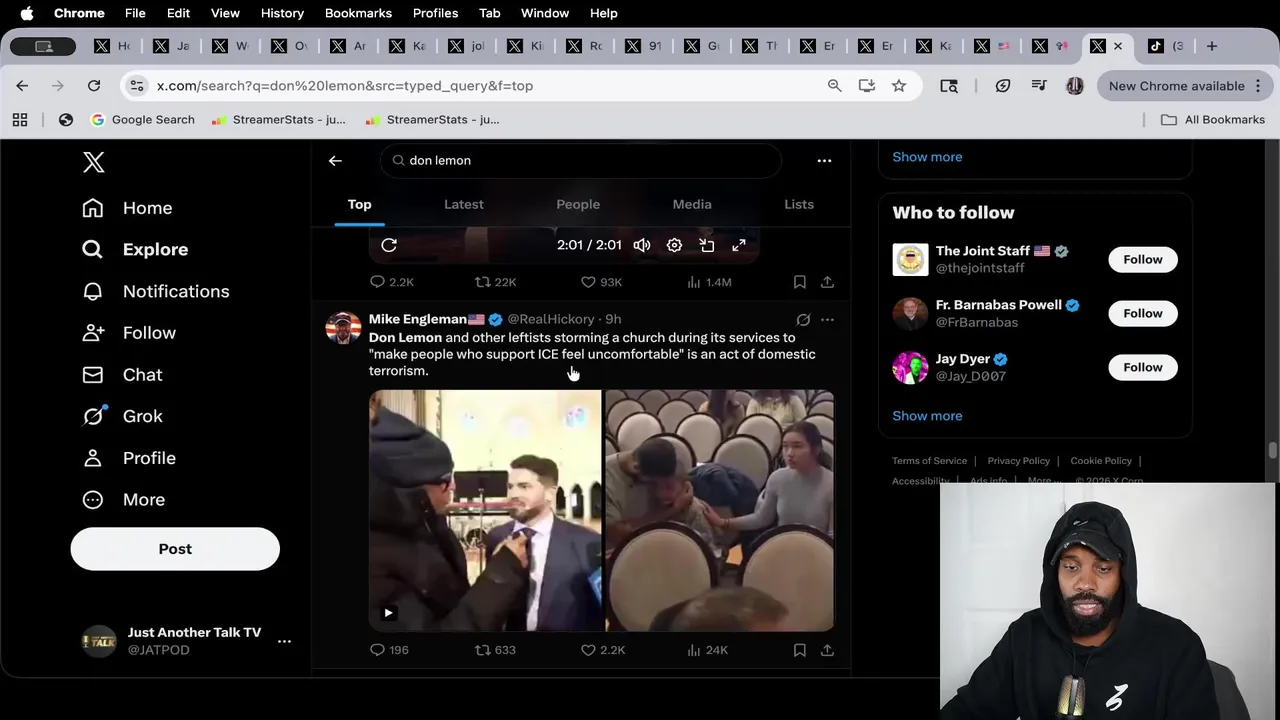Open video settings gear
The height and width of the screenshot is (720, 1280).
pos(674,245)
